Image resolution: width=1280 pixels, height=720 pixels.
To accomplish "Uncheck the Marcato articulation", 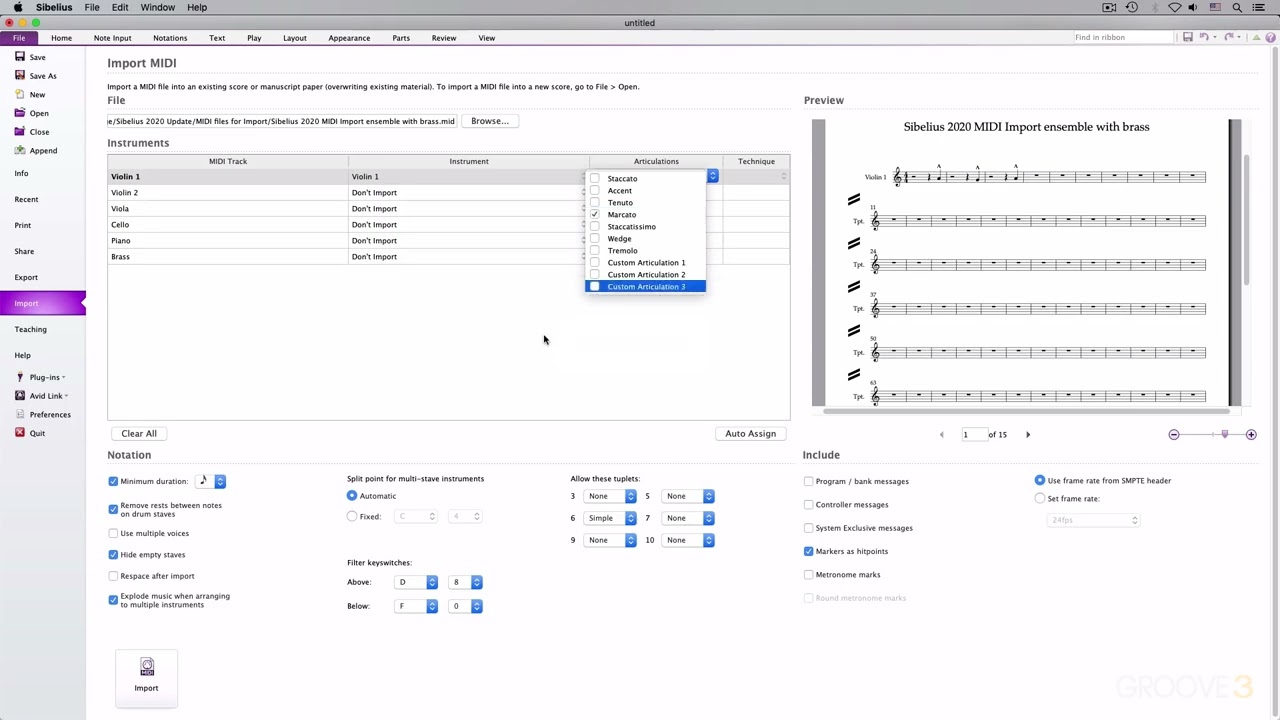I will [x=595, y=214].
